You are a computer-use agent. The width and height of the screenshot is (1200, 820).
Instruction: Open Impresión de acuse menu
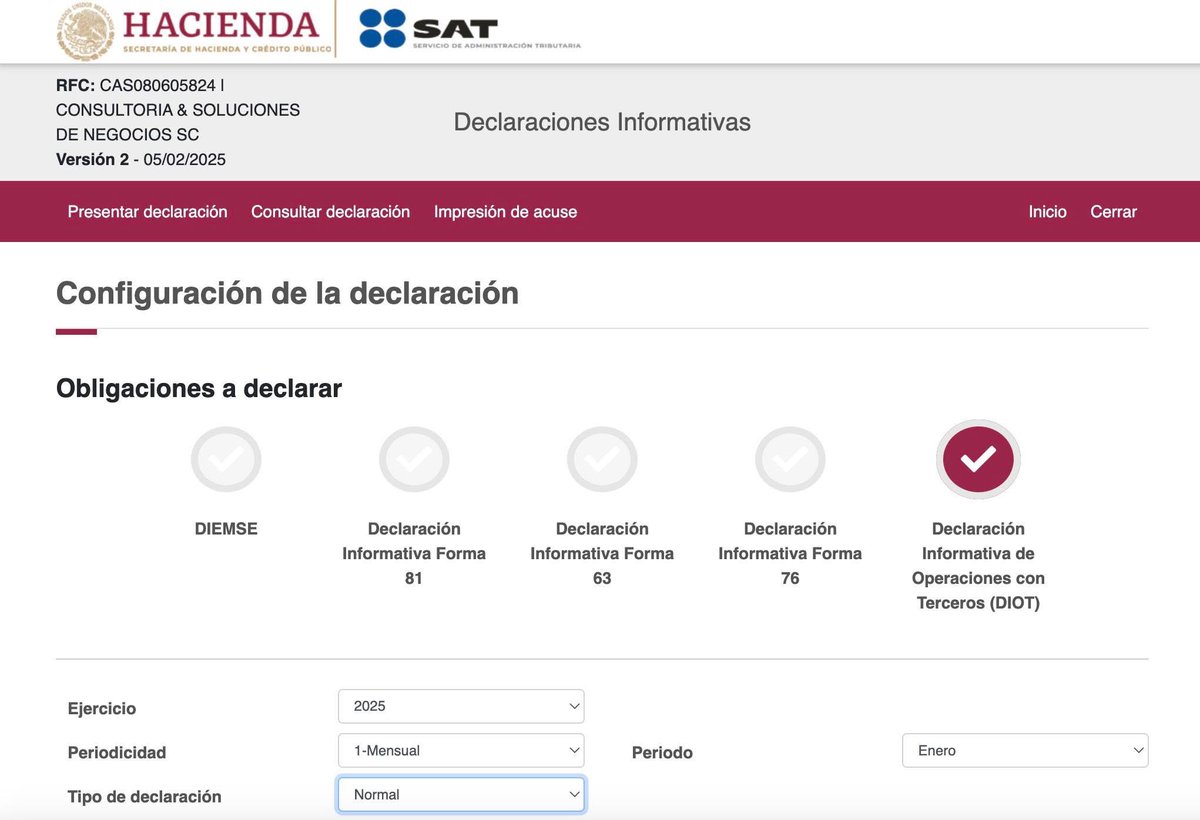(505, 212)
